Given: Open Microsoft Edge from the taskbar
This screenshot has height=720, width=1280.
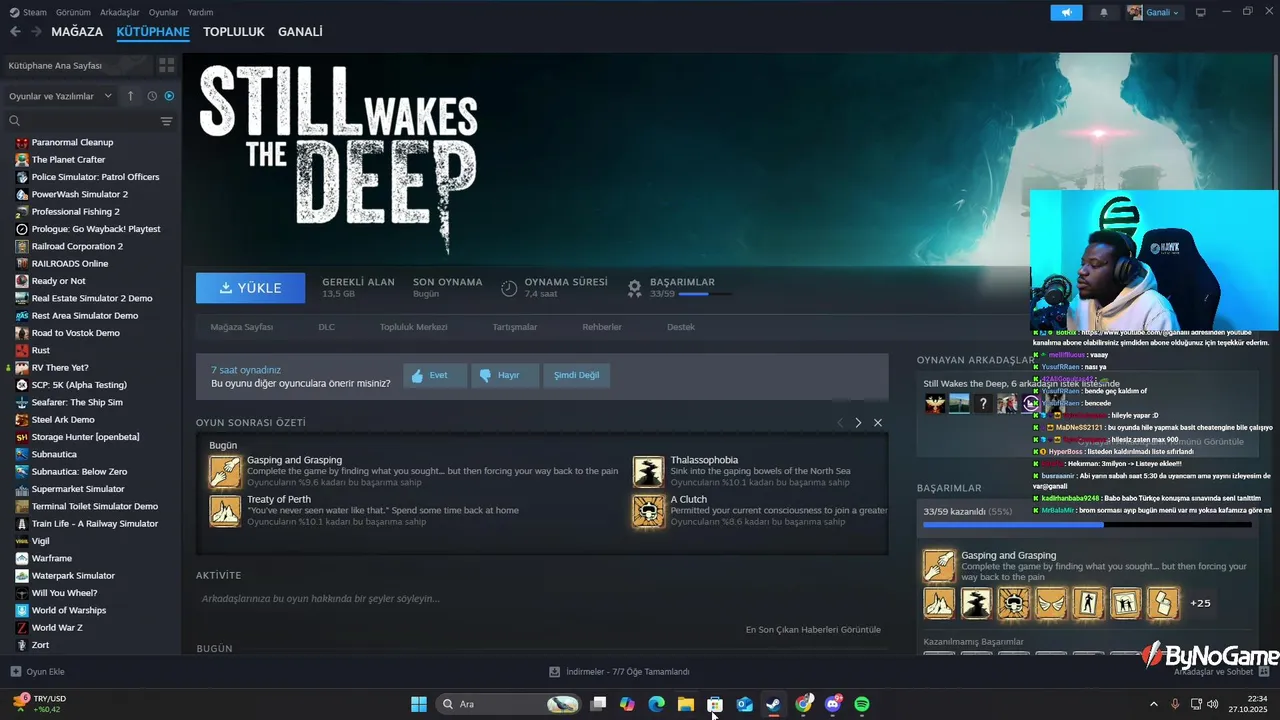Looking at the screenshot, I should [656, 704].
